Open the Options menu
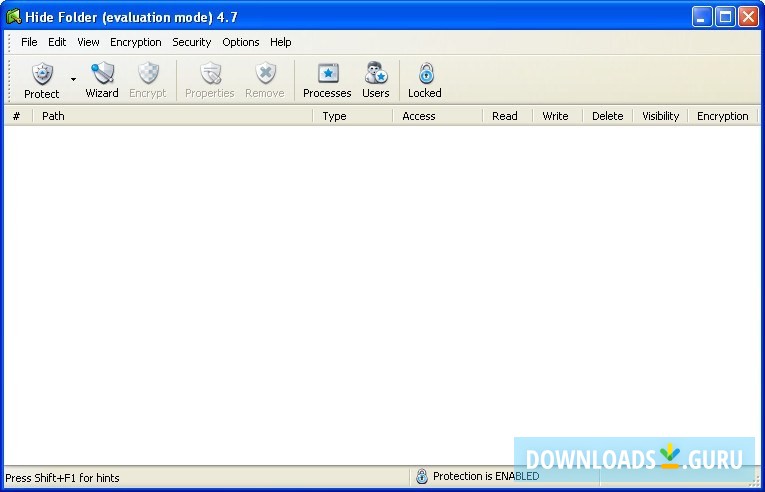Image resolution: width=765 pixels, height=492 pixels. coord(241,42)
